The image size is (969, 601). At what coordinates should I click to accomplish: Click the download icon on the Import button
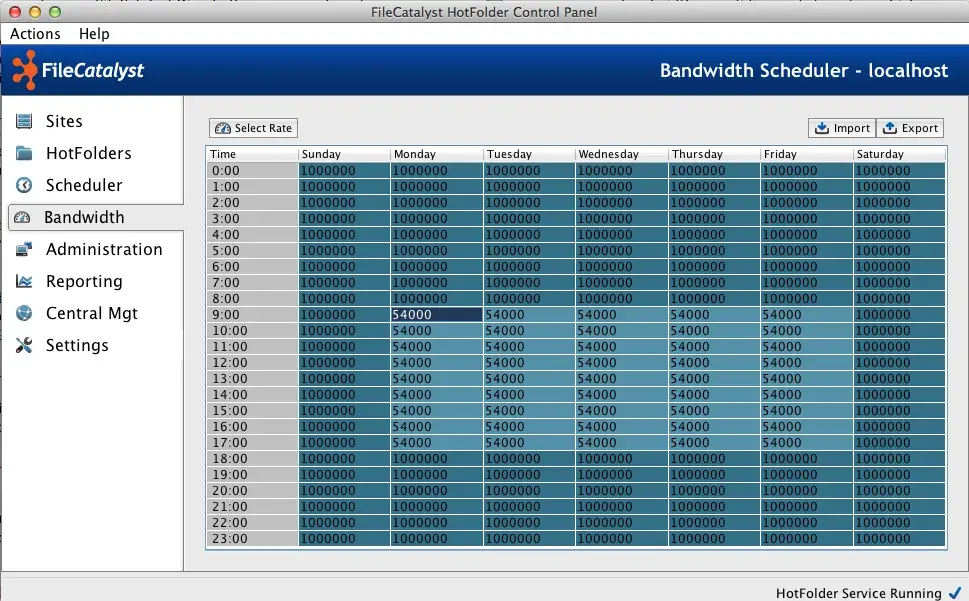[822, 128]
